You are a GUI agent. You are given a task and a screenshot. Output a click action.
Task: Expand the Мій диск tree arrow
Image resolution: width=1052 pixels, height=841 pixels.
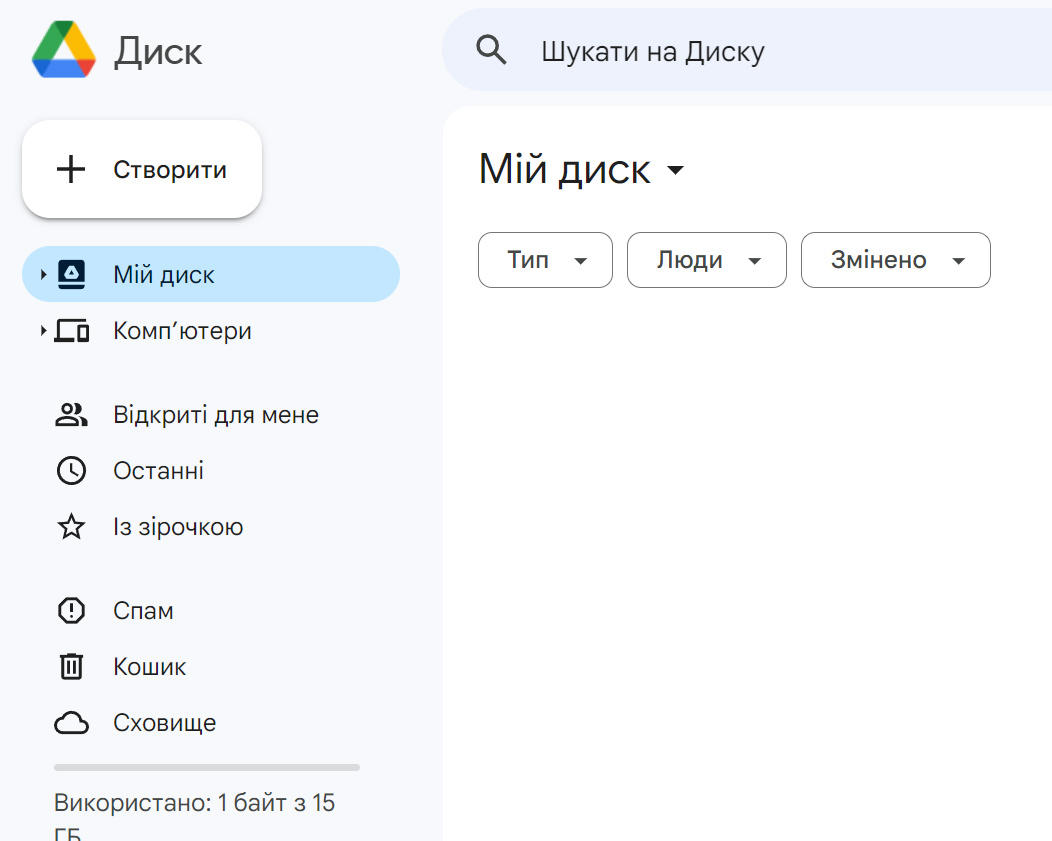tap(43, 274)
